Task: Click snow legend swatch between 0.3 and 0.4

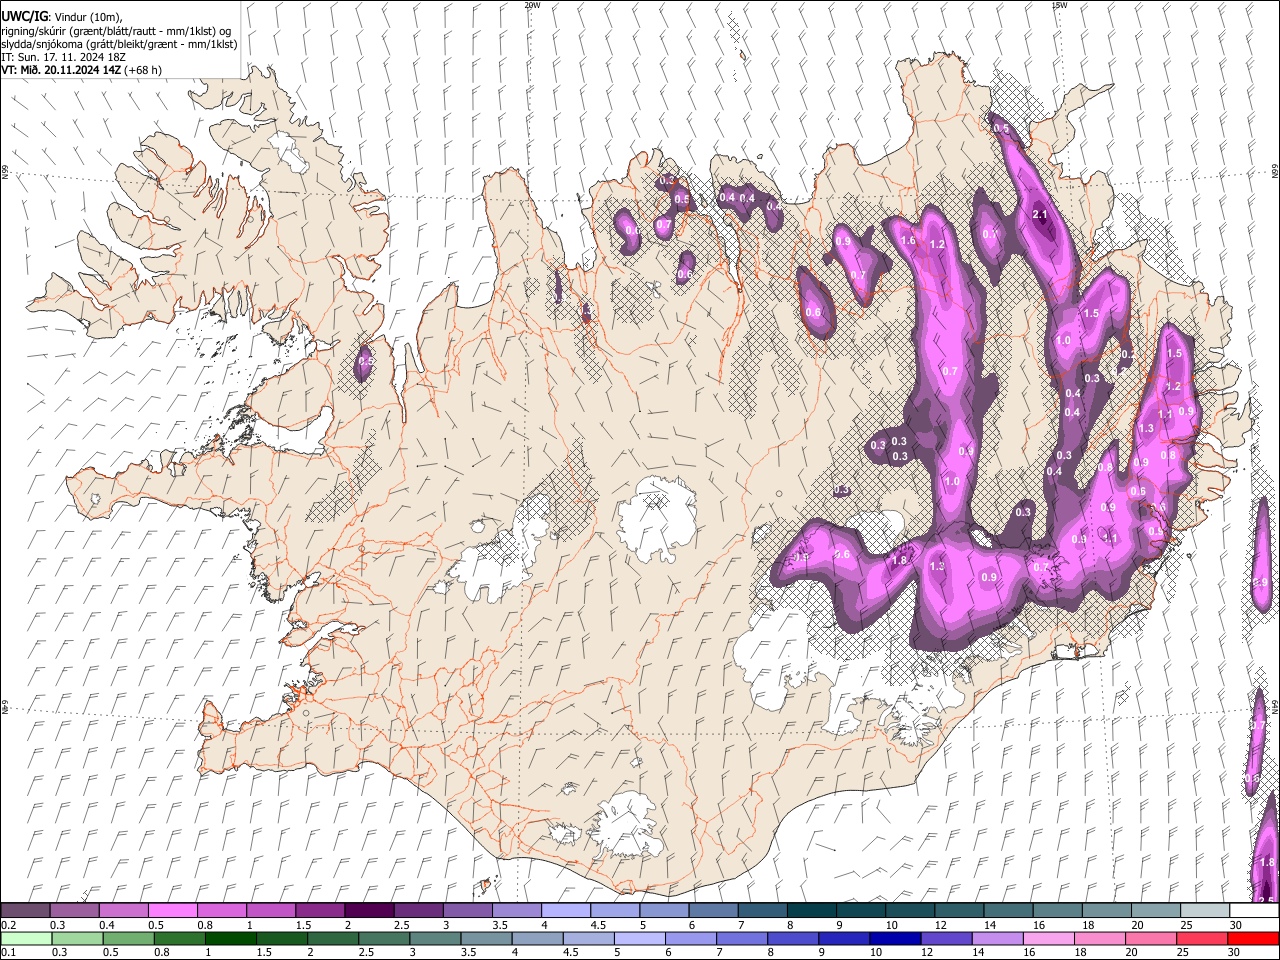Action: pyautogui.click(x=74, y=910)
